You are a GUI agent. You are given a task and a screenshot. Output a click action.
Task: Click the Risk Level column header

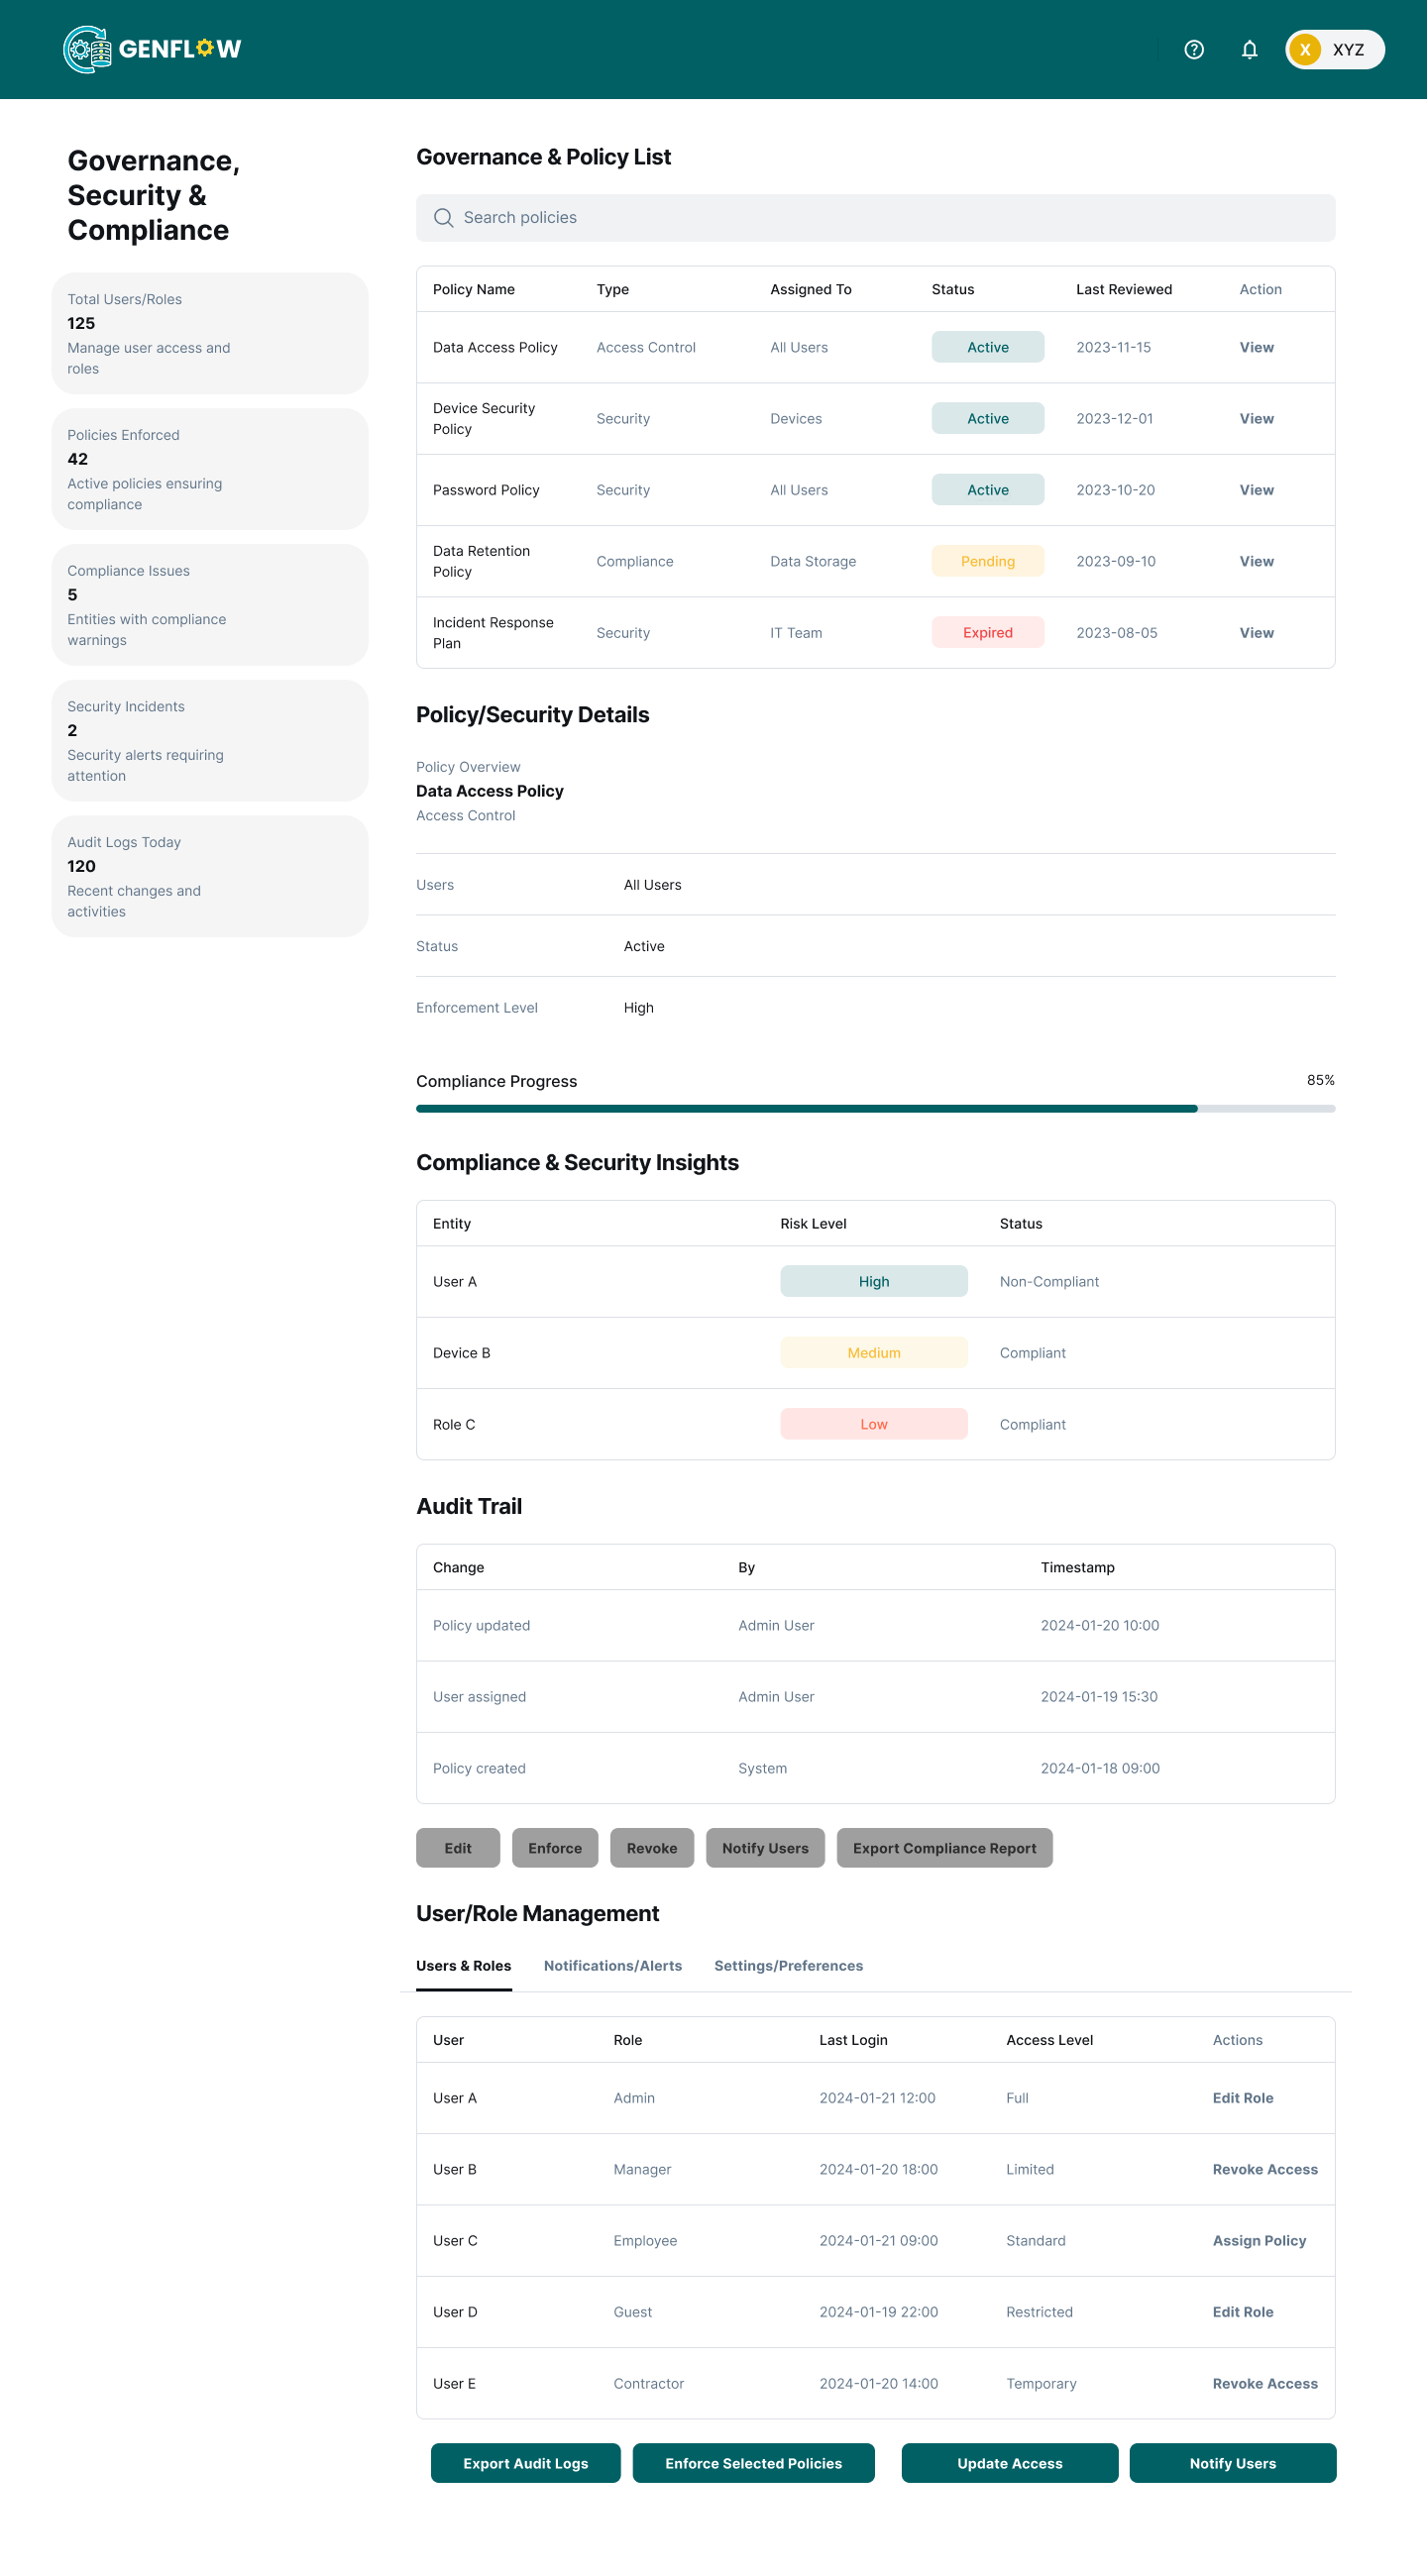point(813,1224)
